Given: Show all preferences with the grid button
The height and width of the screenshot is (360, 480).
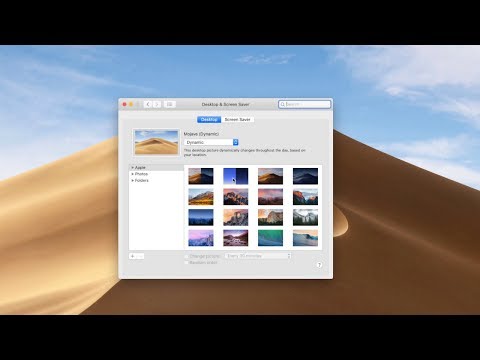Looking at the screenshot, I should (x=170, y=104).
